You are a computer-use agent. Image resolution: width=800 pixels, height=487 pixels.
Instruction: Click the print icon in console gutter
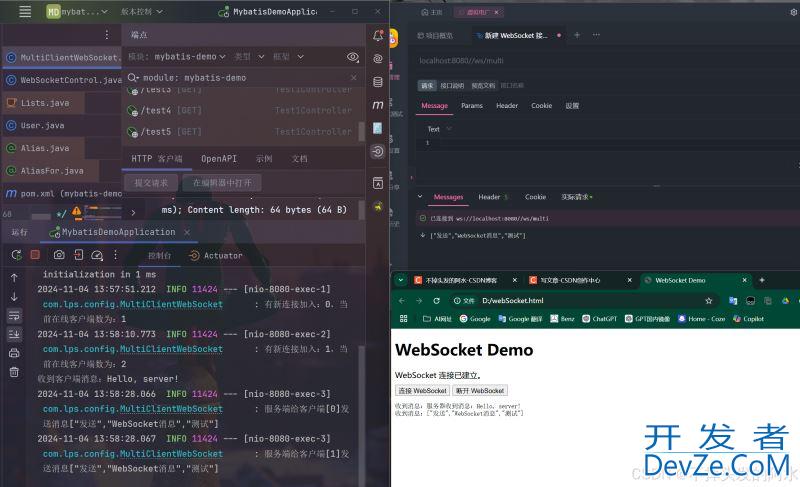click(14, 353)
